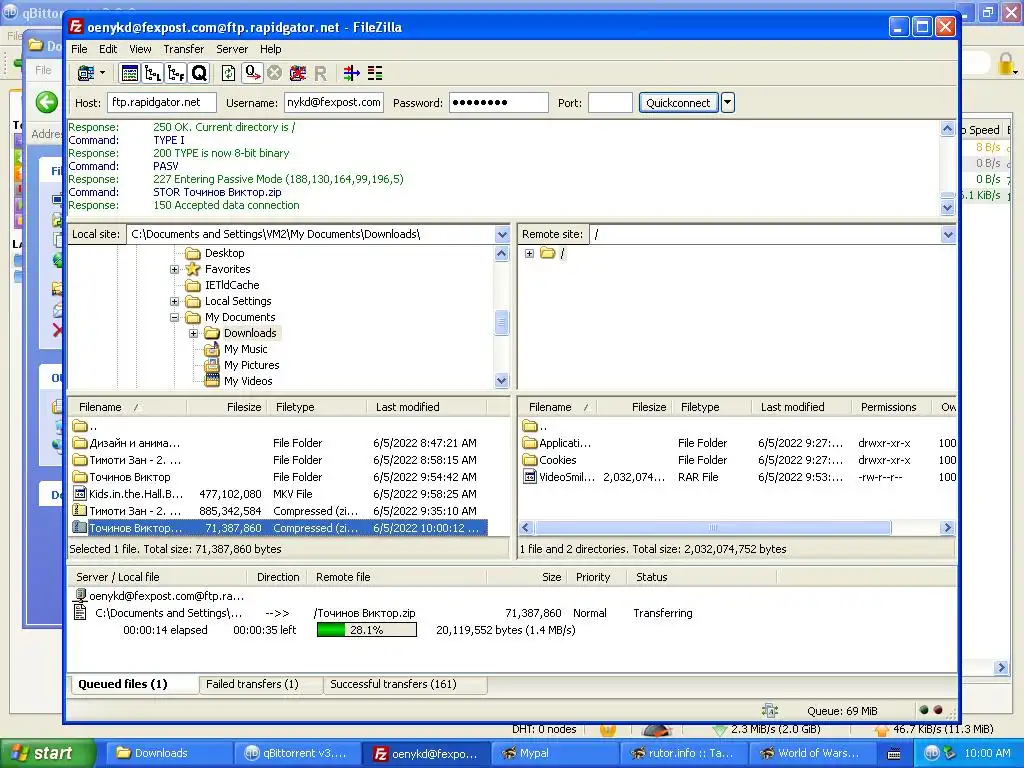The width and height of the screenshot is (1024, 768).
Task: Click the Windows start button
Action: [x=47, y=754]
